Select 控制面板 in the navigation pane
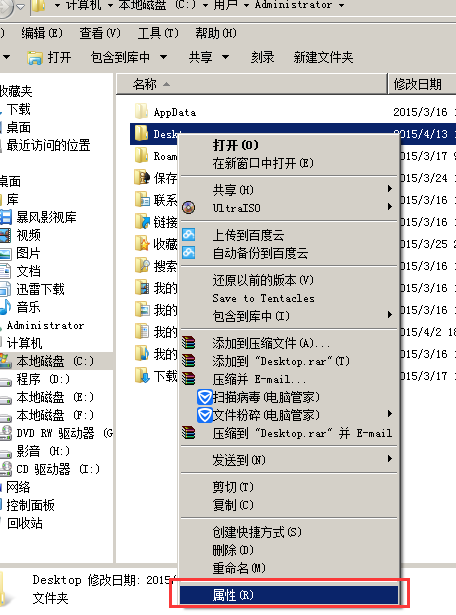 pyautogui.click(x=30, y=505)
